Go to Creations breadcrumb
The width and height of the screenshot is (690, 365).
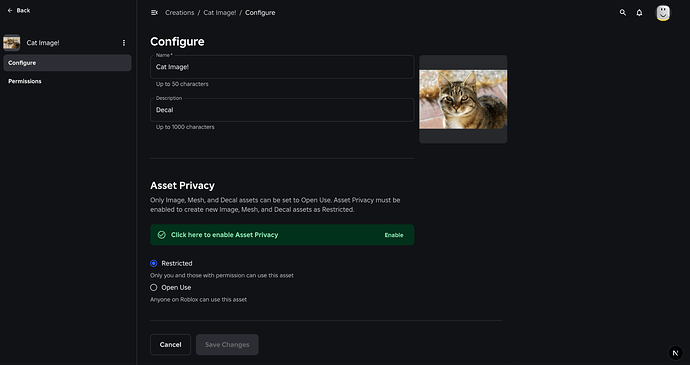[x=180, y=13]
